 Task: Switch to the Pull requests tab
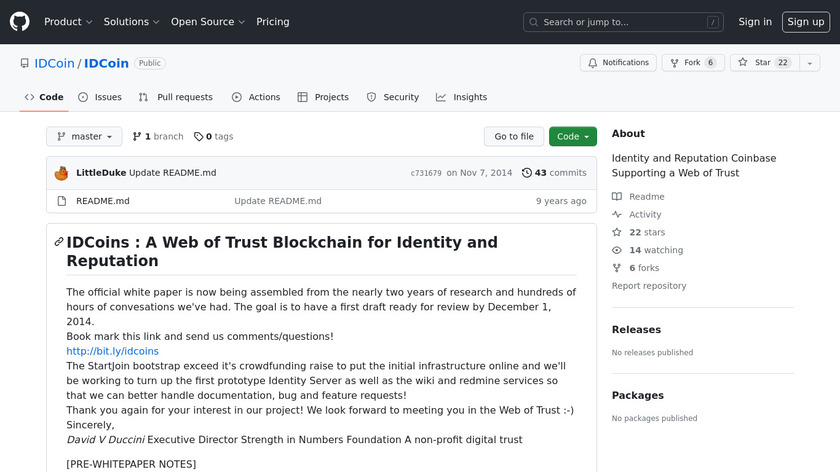pyautogui.click(x=176, y=97)
